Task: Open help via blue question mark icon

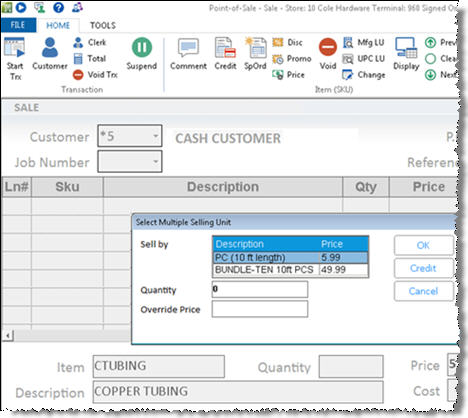Action: [59, 7]
